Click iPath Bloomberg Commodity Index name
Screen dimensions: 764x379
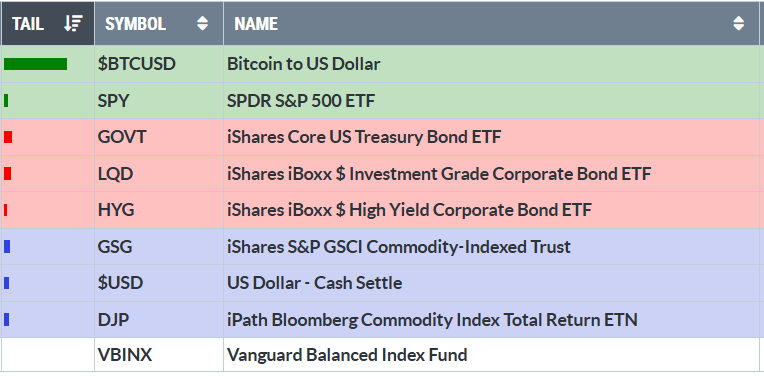(432, 320)
